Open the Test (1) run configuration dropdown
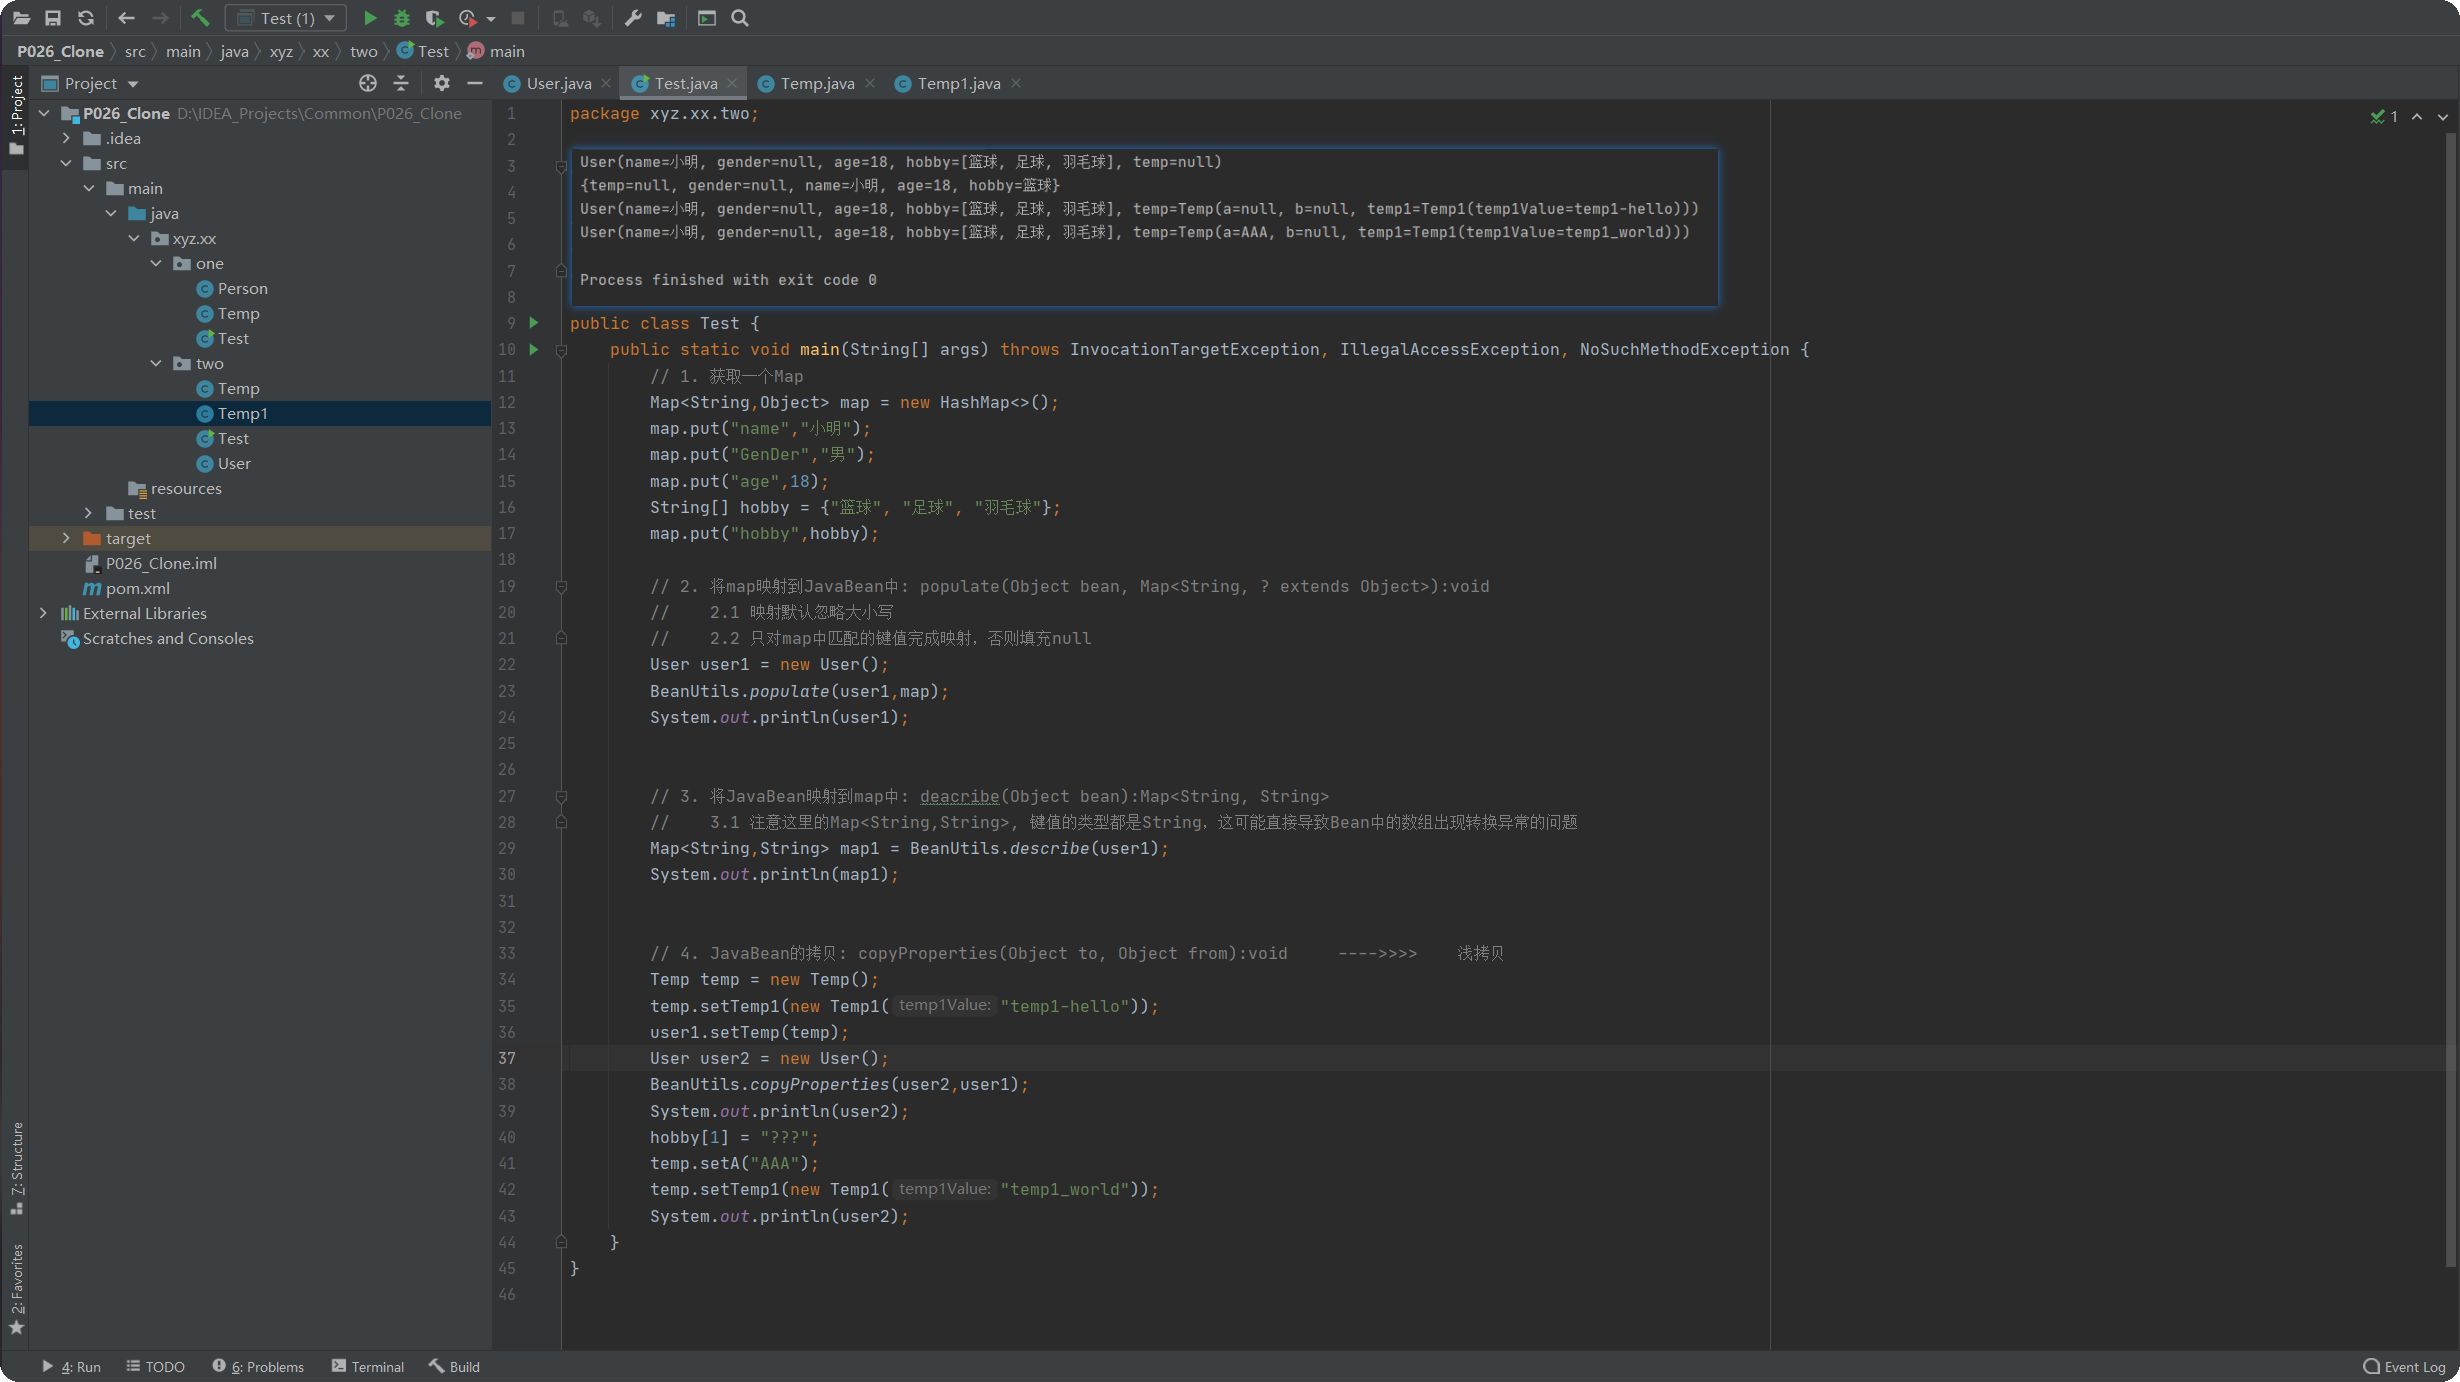This screenshot has height=1382, width=2460. (x=286, y=18)
